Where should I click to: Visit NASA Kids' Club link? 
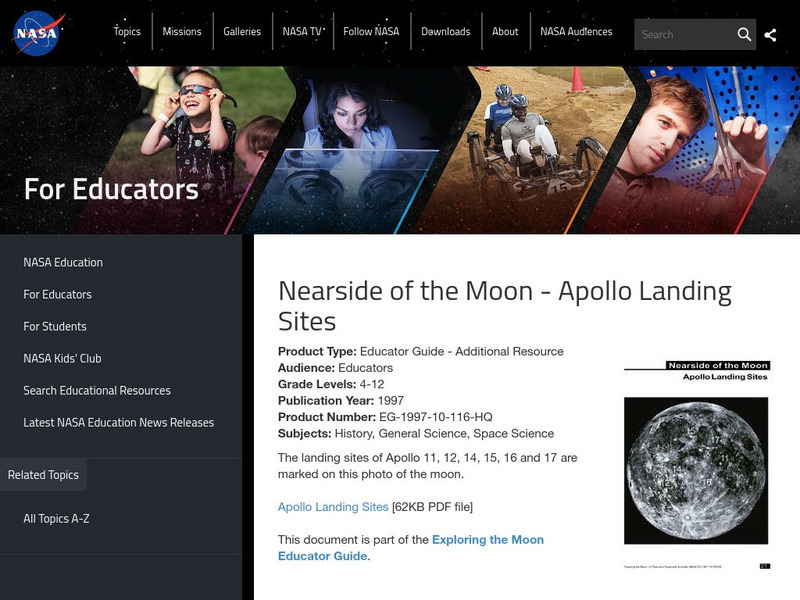coord(62,359)
